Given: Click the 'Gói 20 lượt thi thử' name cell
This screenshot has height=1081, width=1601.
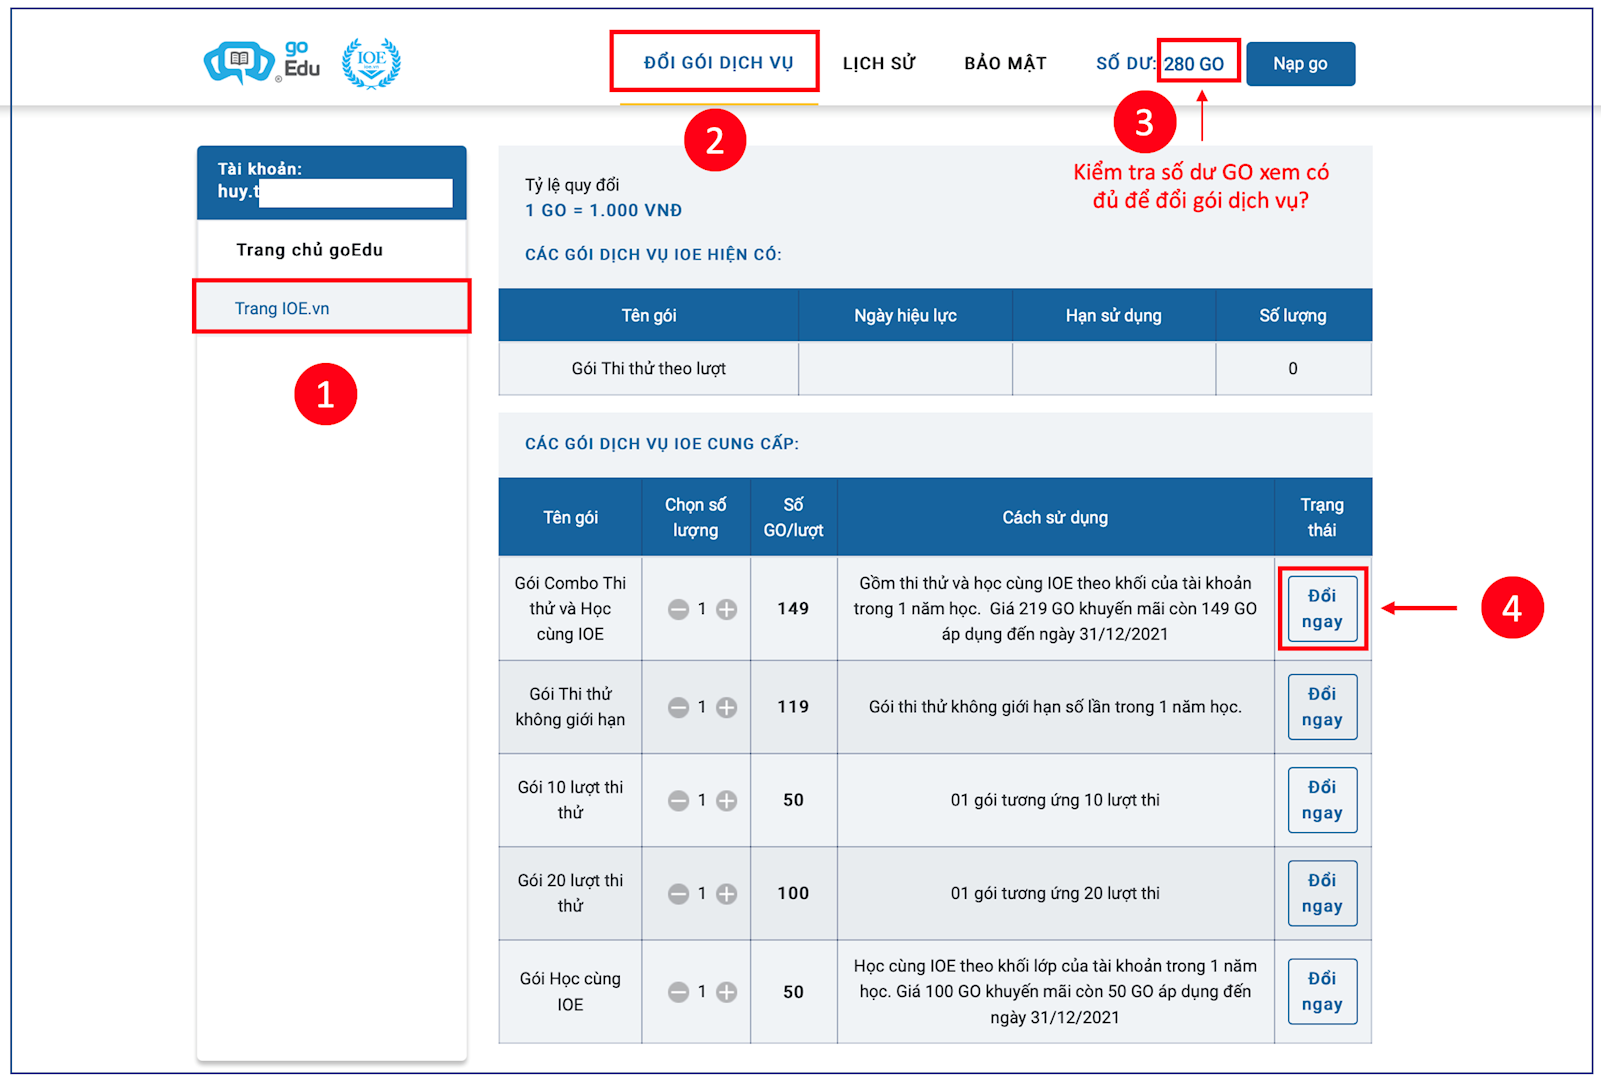Looking at the screenshot, I should tap(570, 893).
